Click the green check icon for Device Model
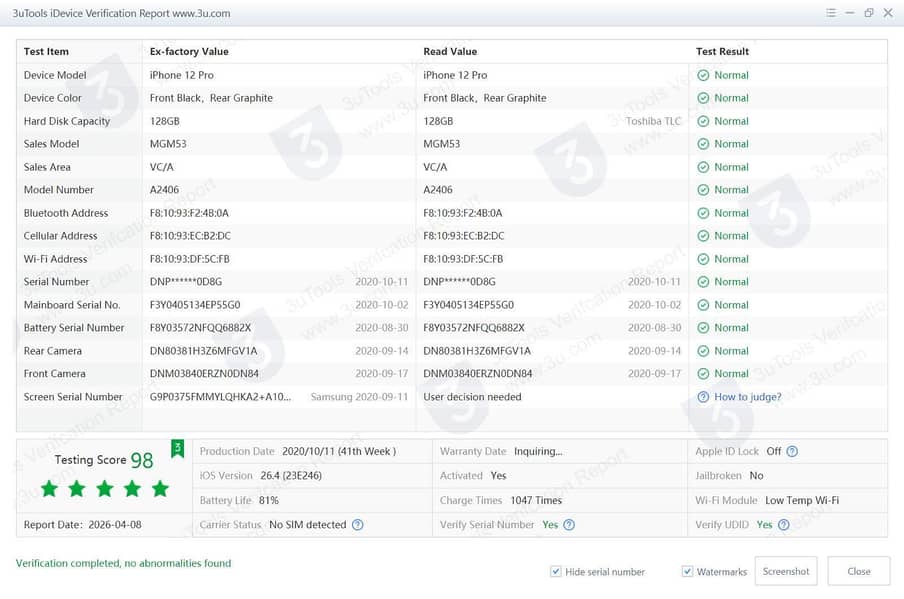904x599 pixels. [x=703, y=75]
